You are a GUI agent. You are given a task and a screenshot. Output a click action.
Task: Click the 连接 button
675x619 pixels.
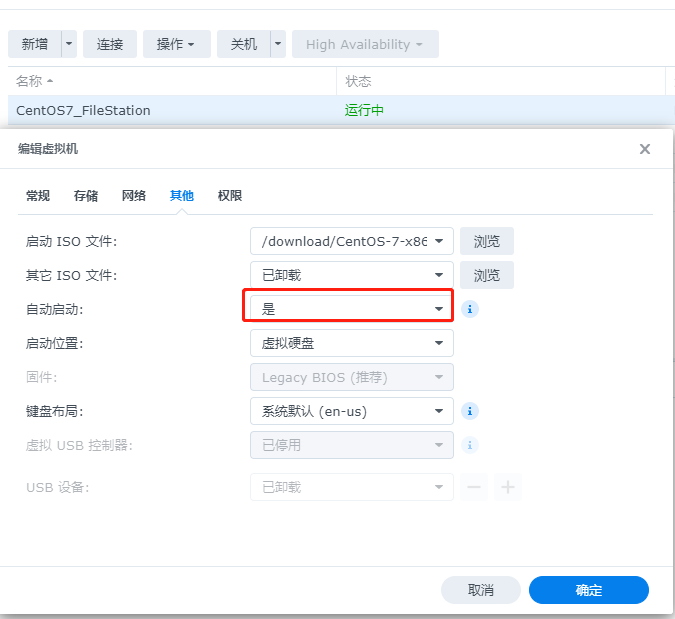pos(110,44)
